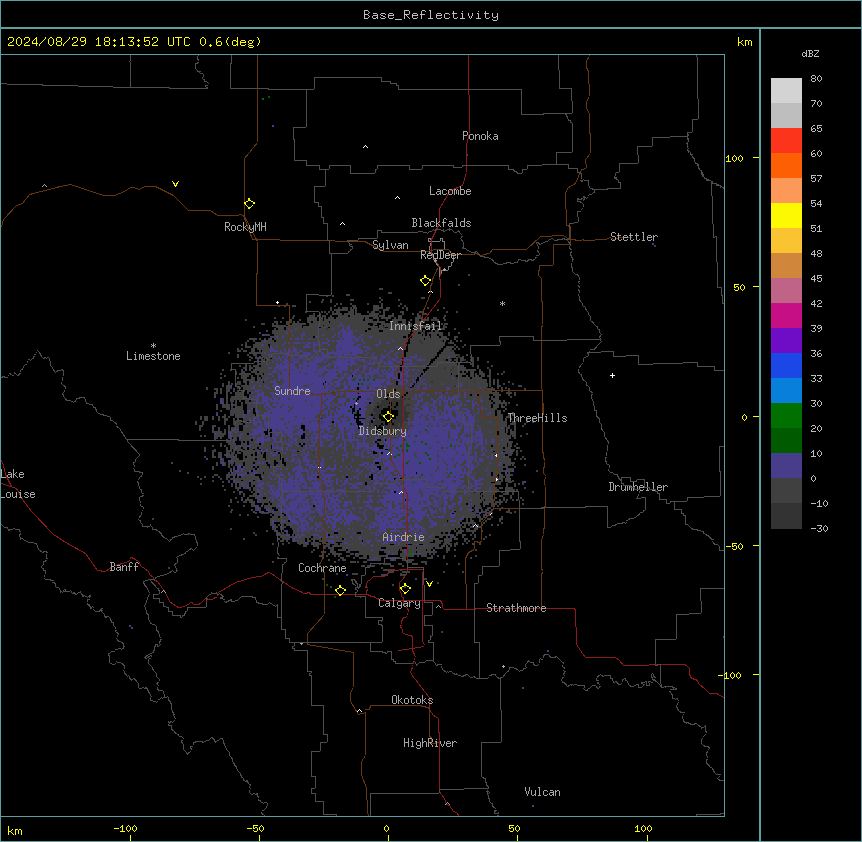Screen dimensions: 862x842
Task: Click the light gray 80 dBZ legend swatch
Action: (786, 91)
